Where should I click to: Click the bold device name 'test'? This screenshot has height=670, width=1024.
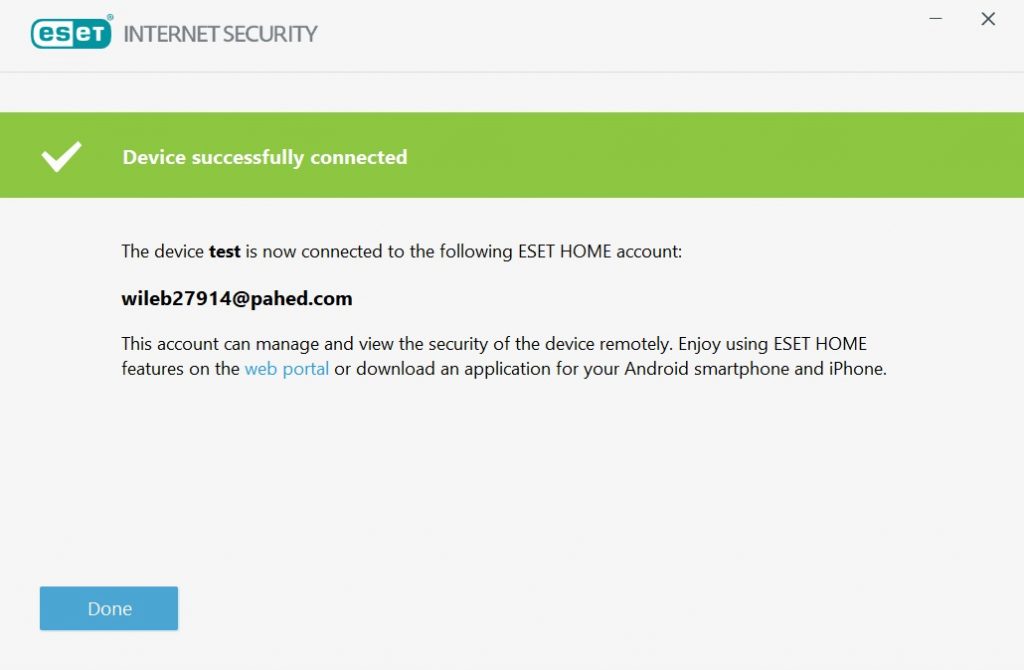click(x=224, y=251)
